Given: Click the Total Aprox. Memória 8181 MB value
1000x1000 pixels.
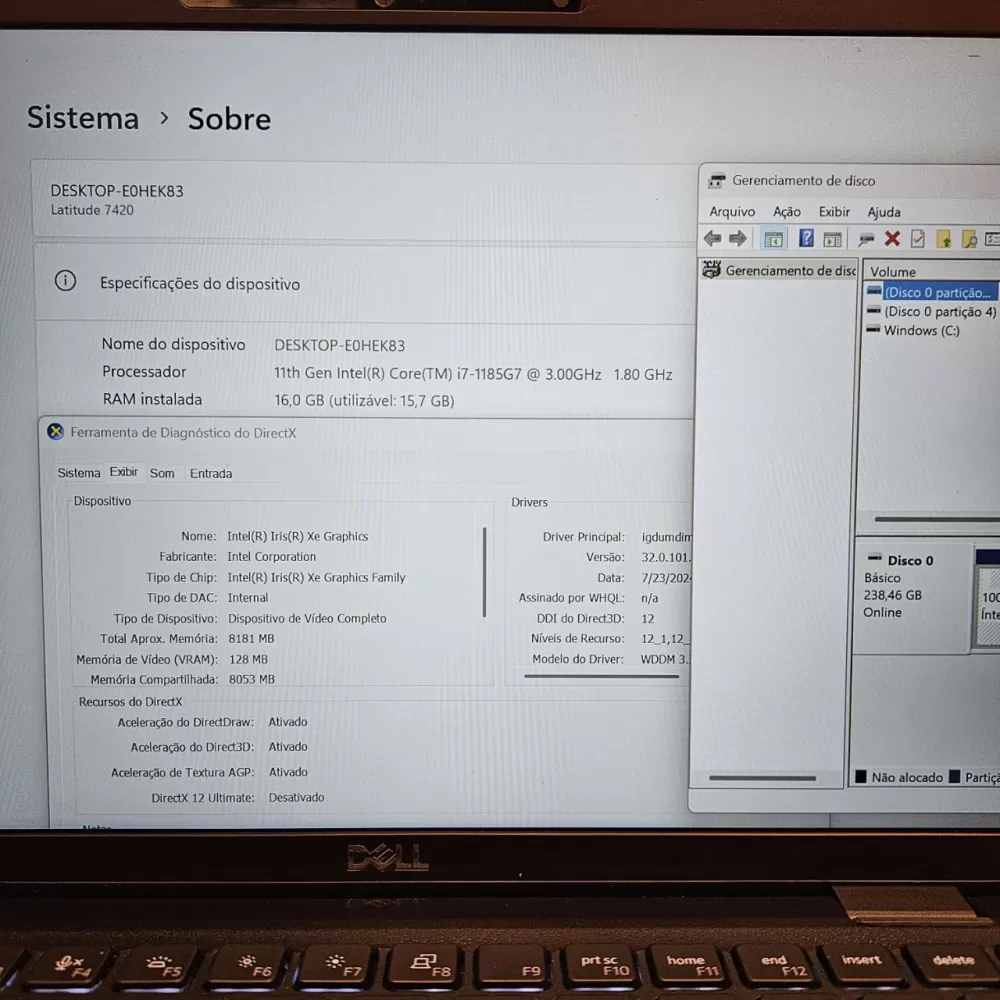Looking at the screenshot, I should click(251, 638).
